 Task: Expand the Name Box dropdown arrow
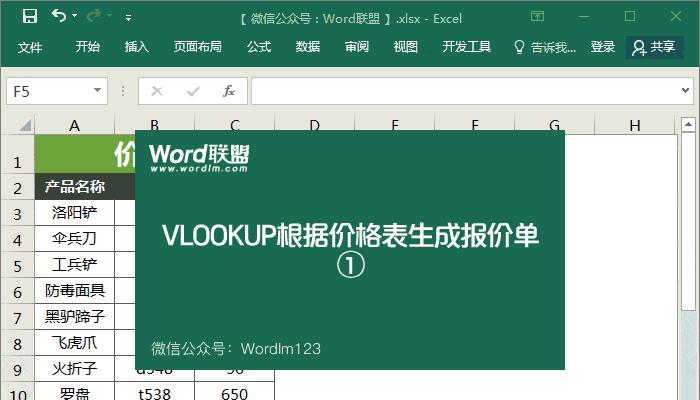tap(97, 91)
